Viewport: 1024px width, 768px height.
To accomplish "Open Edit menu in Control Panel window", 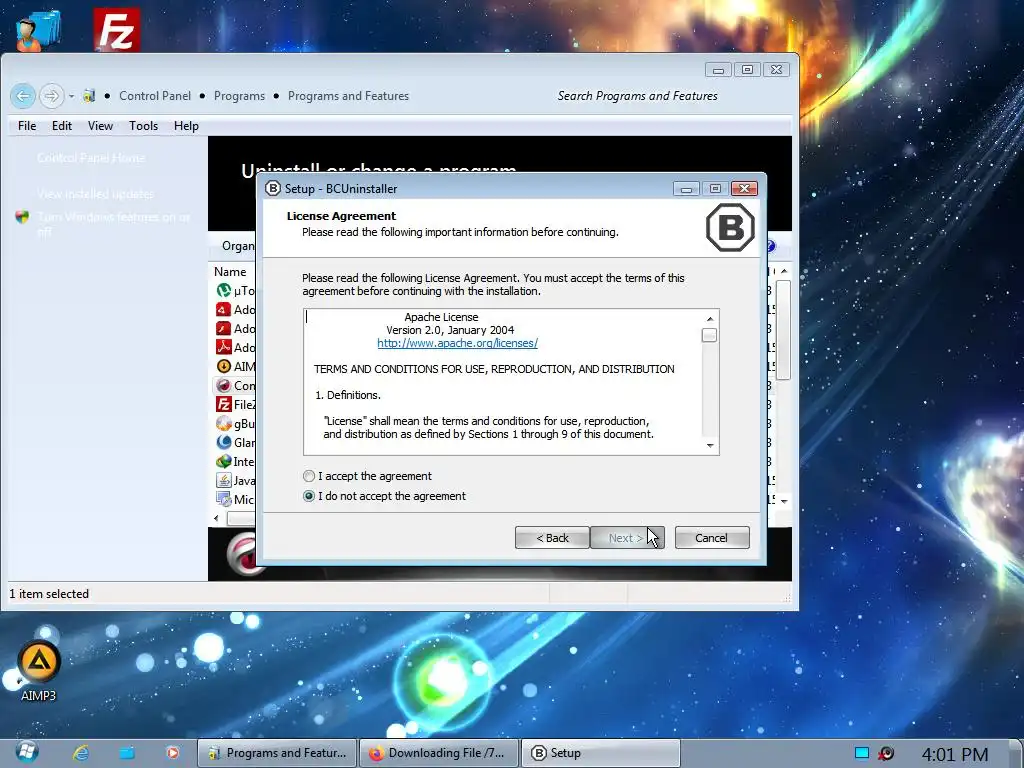I will point(62,126).
